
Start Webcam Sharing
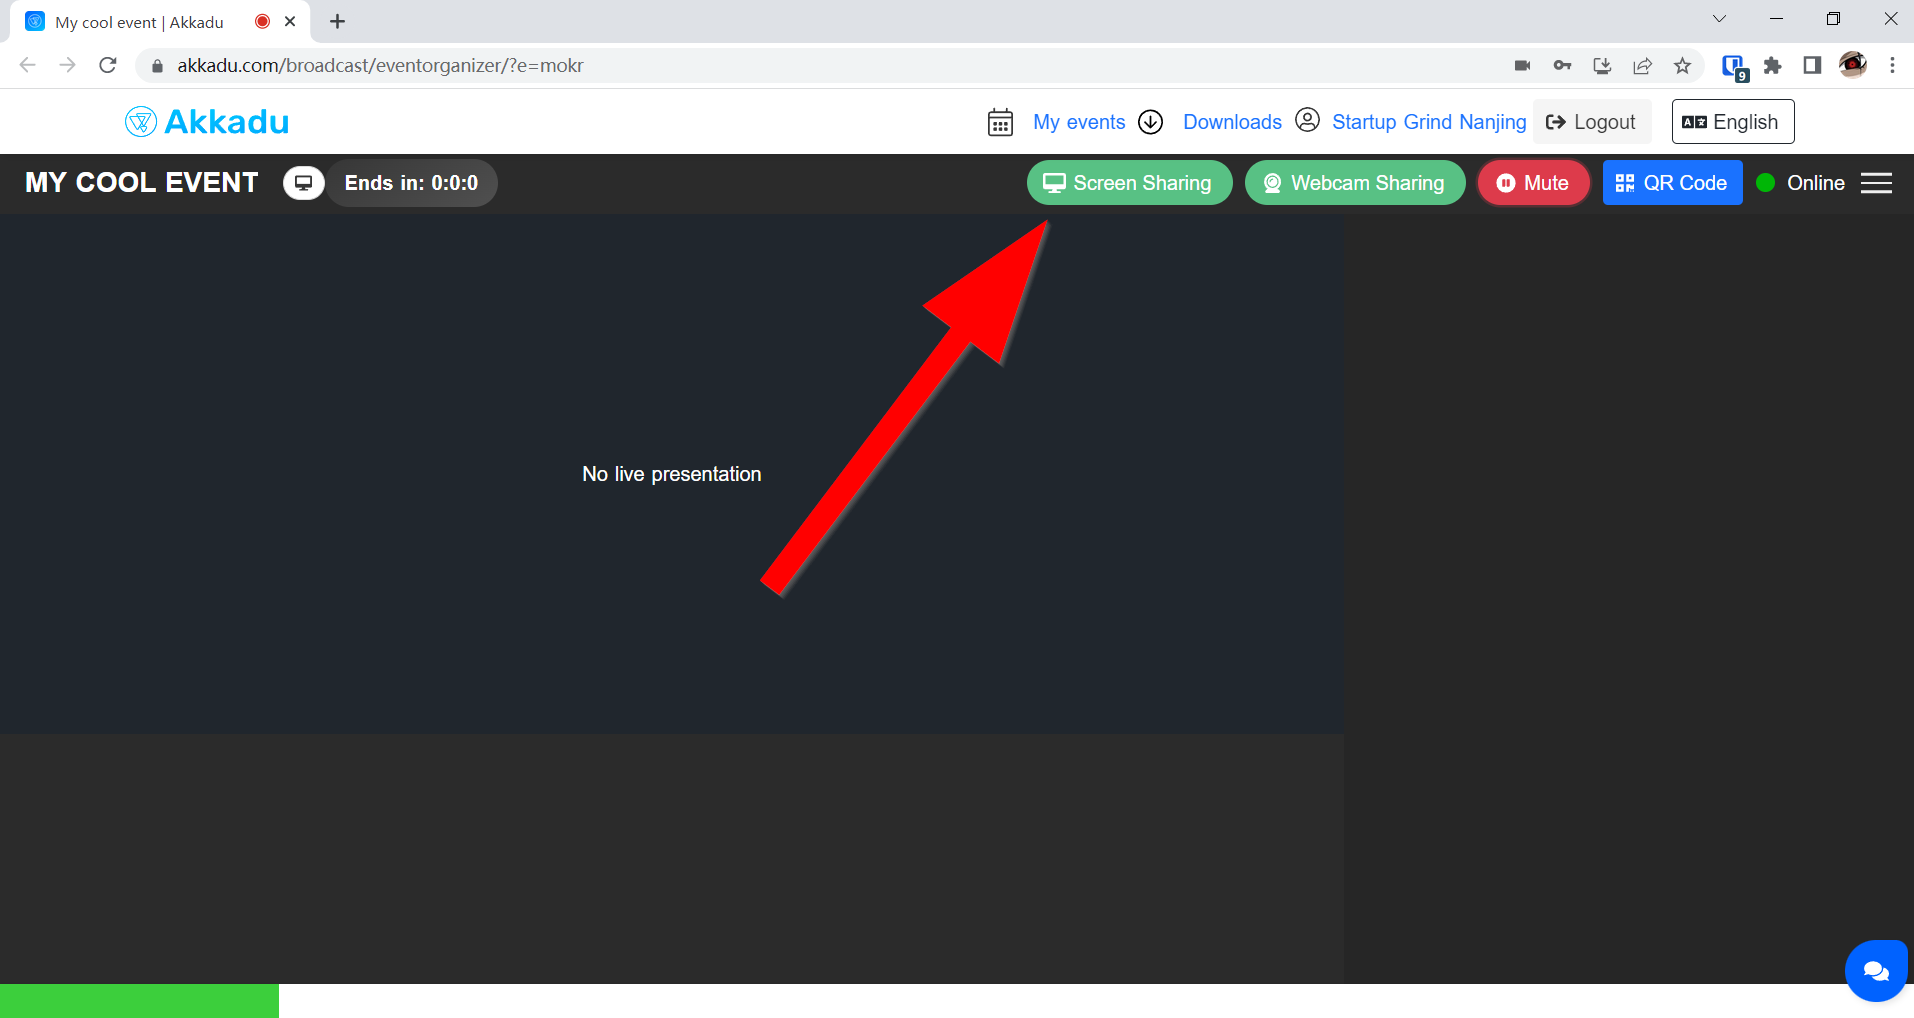click(x=1355, y=183)
